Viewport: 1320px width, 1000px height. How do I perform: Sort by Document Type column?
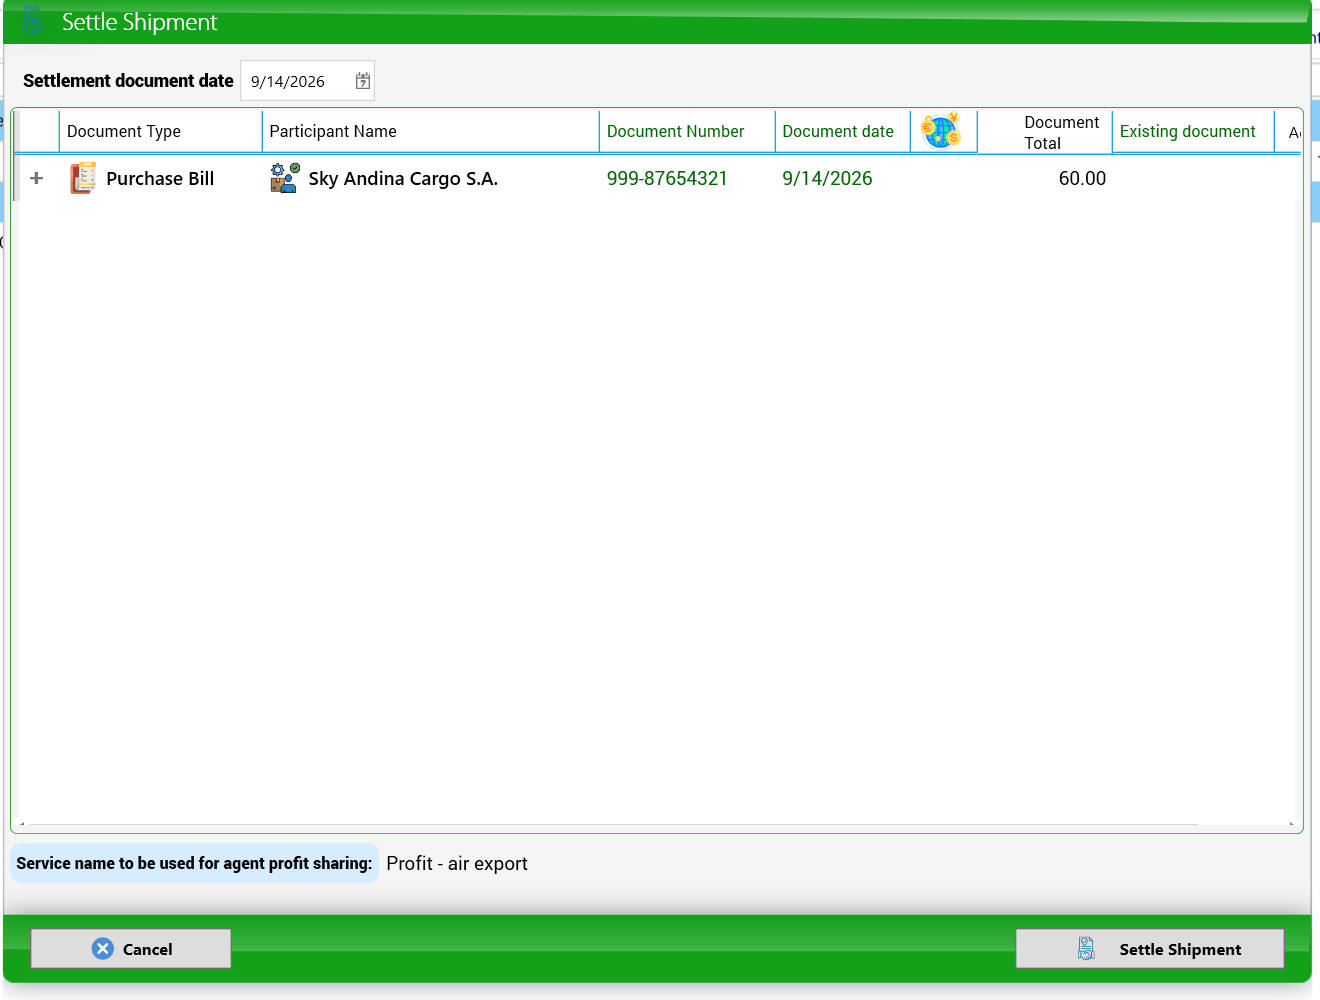pyautogui.click(x=161, y=131)
